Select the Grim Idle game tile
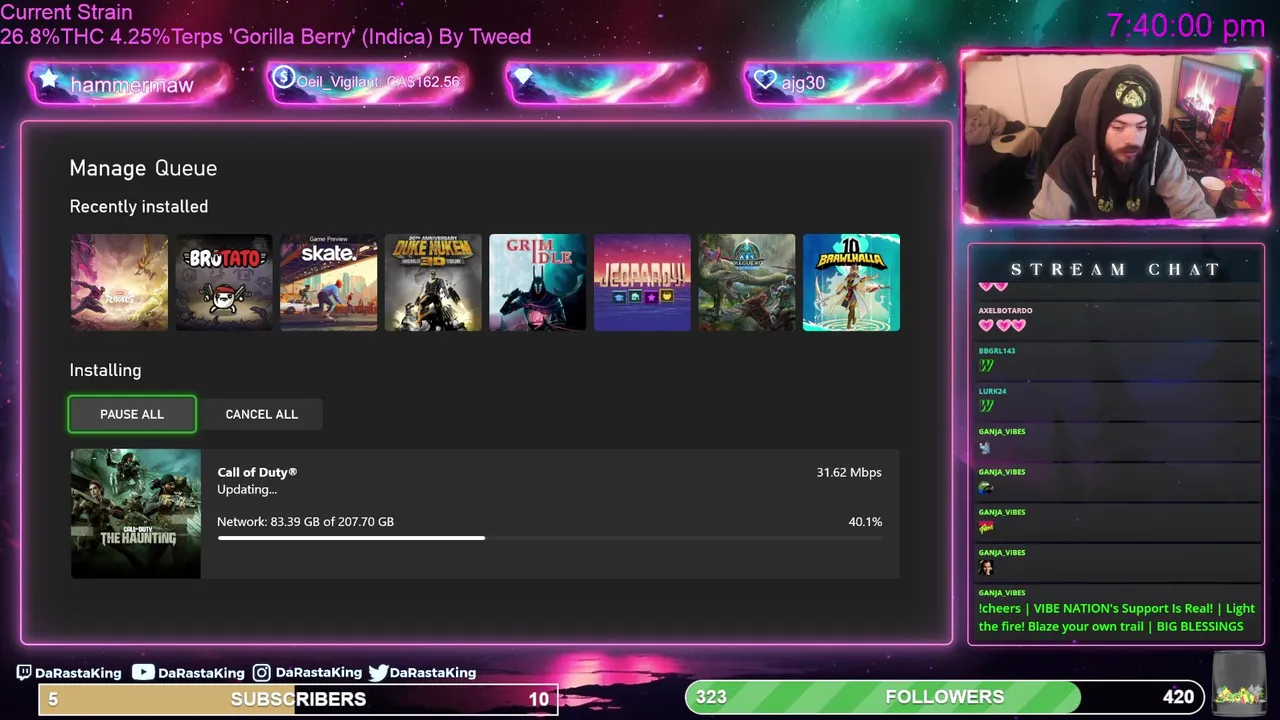The image size is (1280, 720). coord(537,282)
